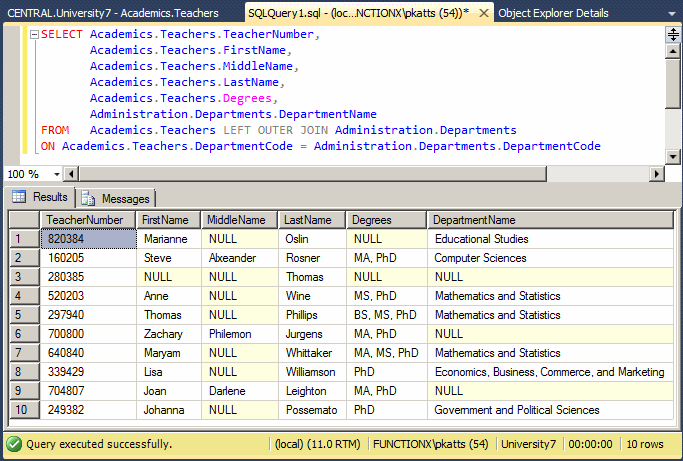Click the Educational Studies cell
The image size is (683, 461).
point(551,239)
